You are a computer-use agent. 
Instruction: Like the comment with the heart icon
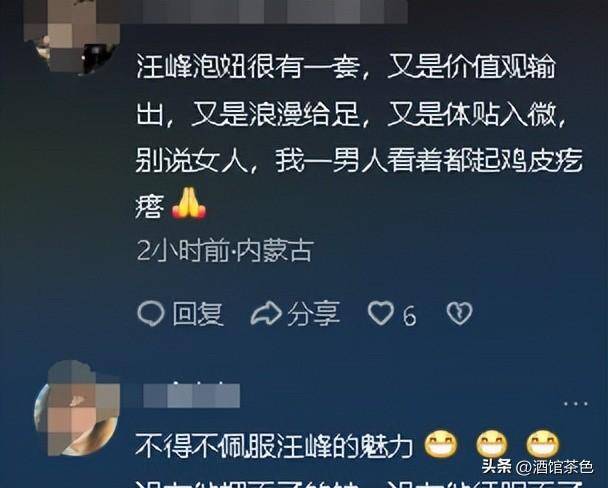pyautogui.click(x=381, y=313)
